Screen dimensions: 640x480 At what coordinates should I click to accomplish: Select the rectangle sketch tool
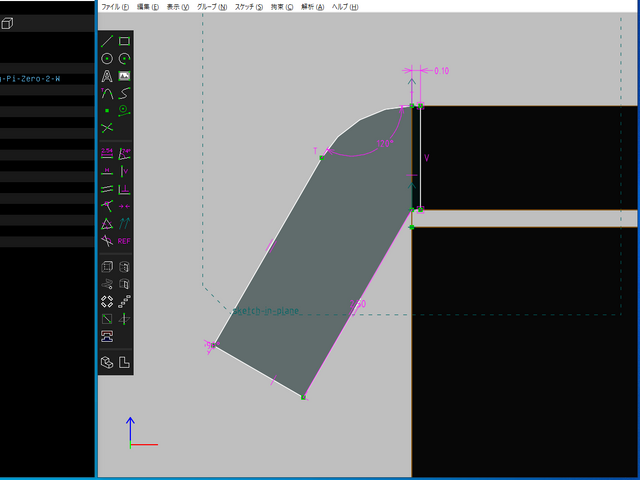click(124, 41)
